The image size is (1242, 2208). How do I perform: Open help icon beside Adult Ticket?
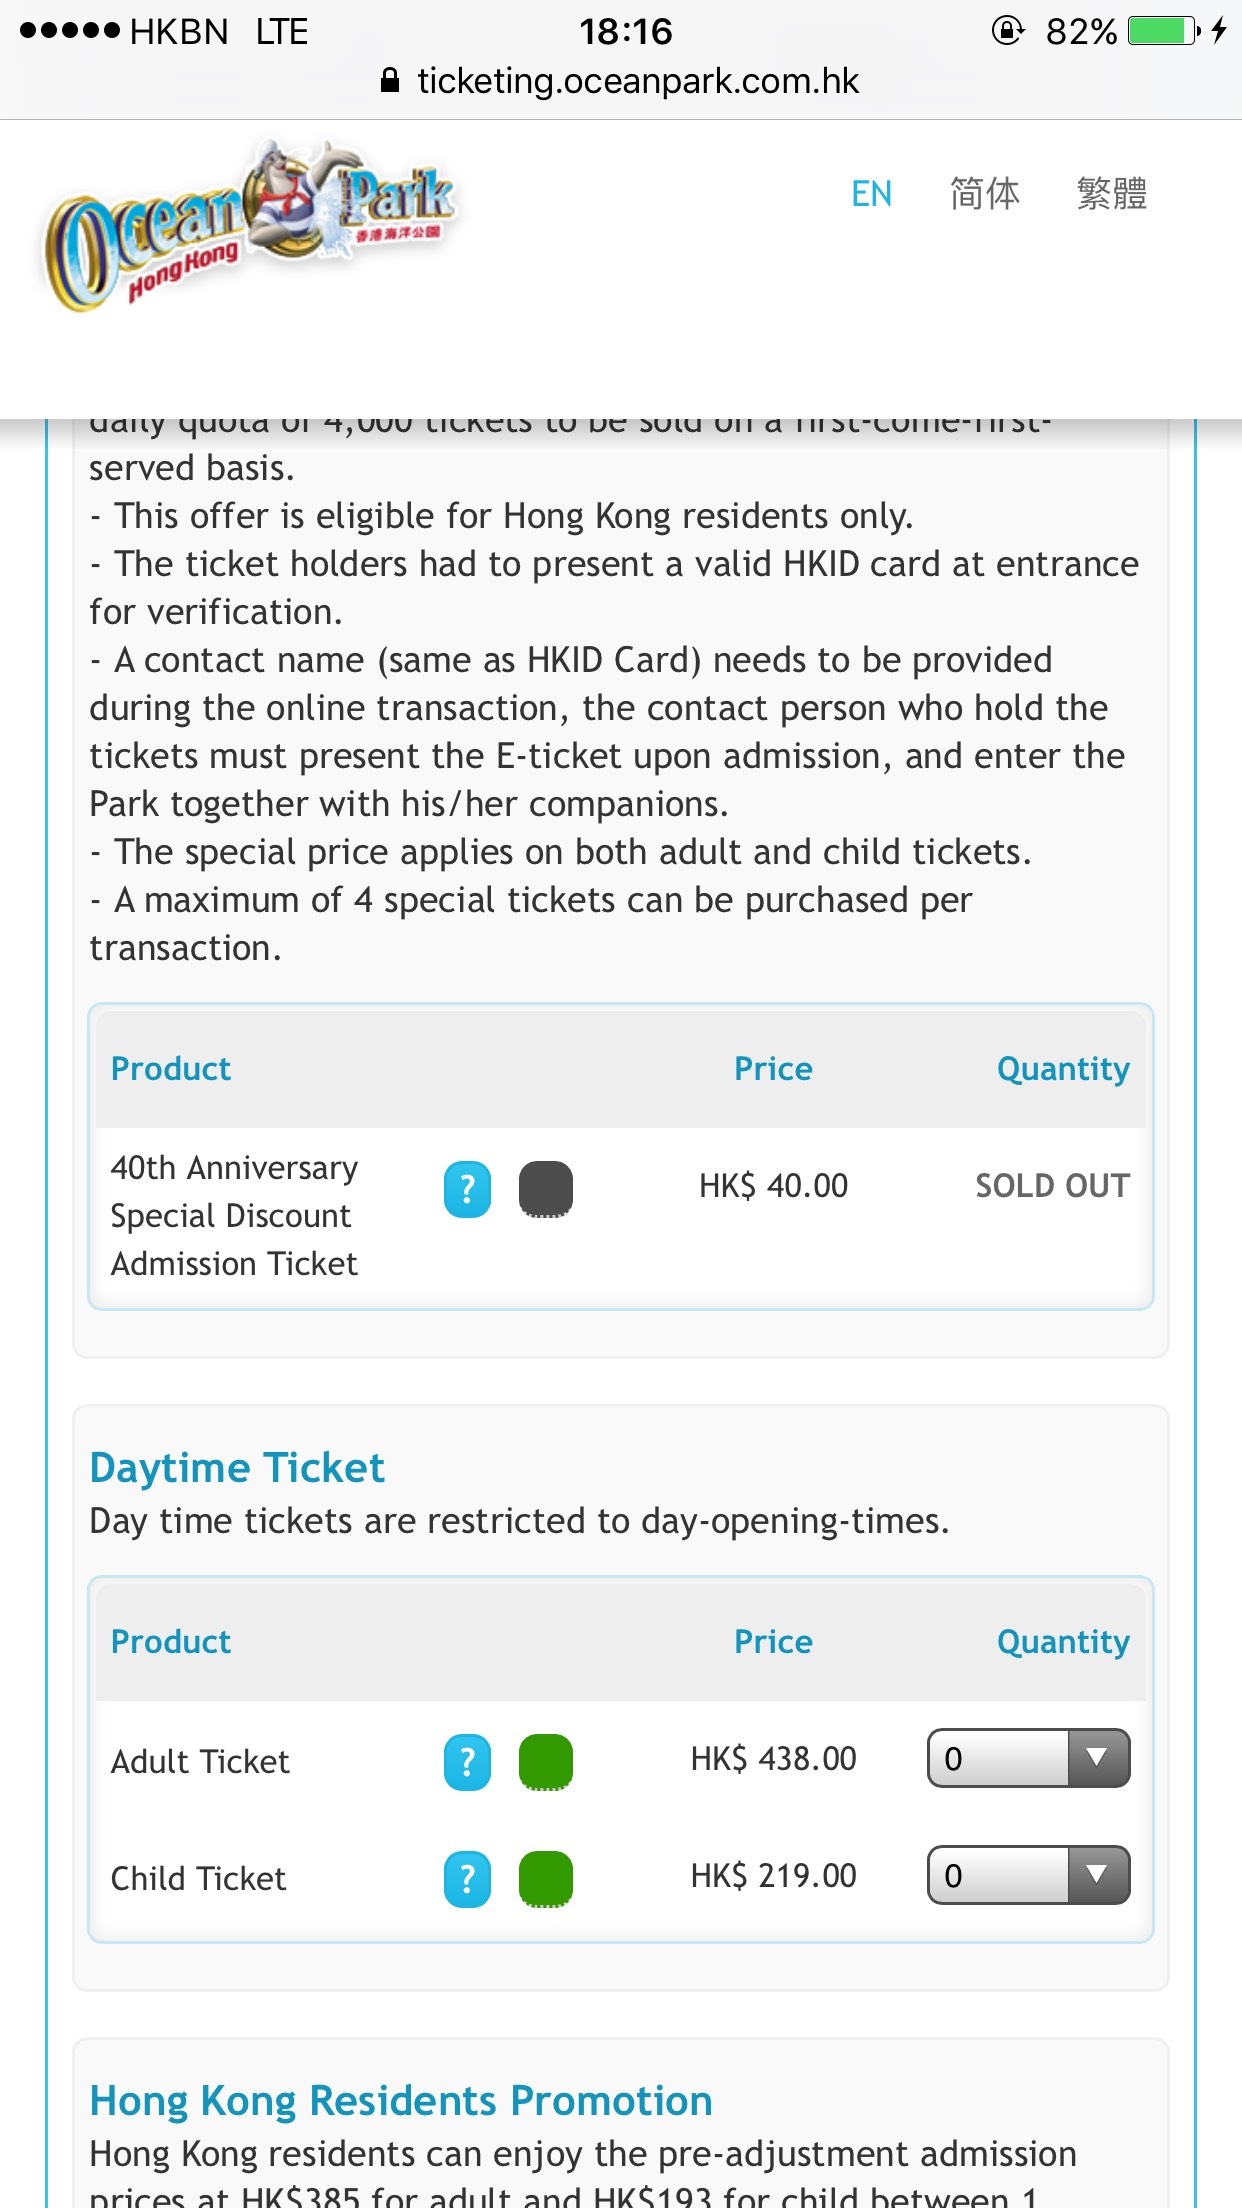click(x=467, y=1762)
